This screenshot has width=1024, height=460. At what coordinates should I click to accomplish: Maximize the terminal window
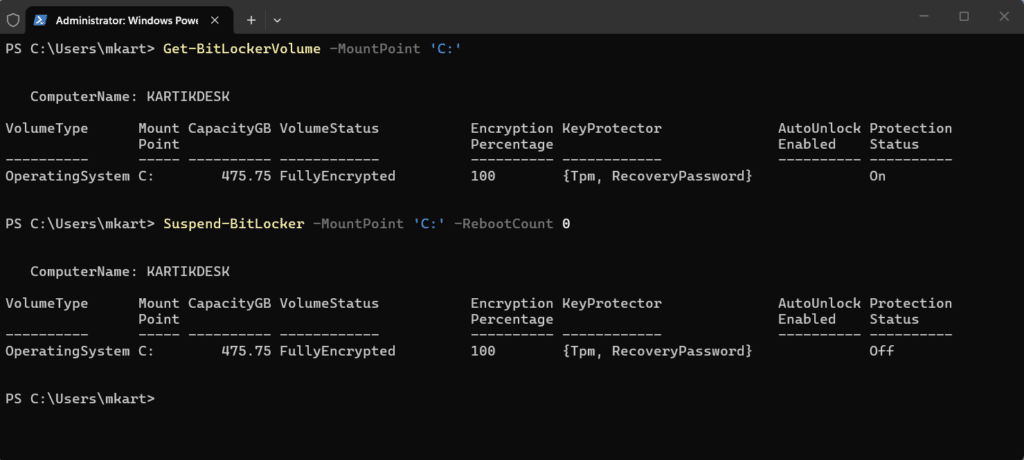tap(964, 17)
